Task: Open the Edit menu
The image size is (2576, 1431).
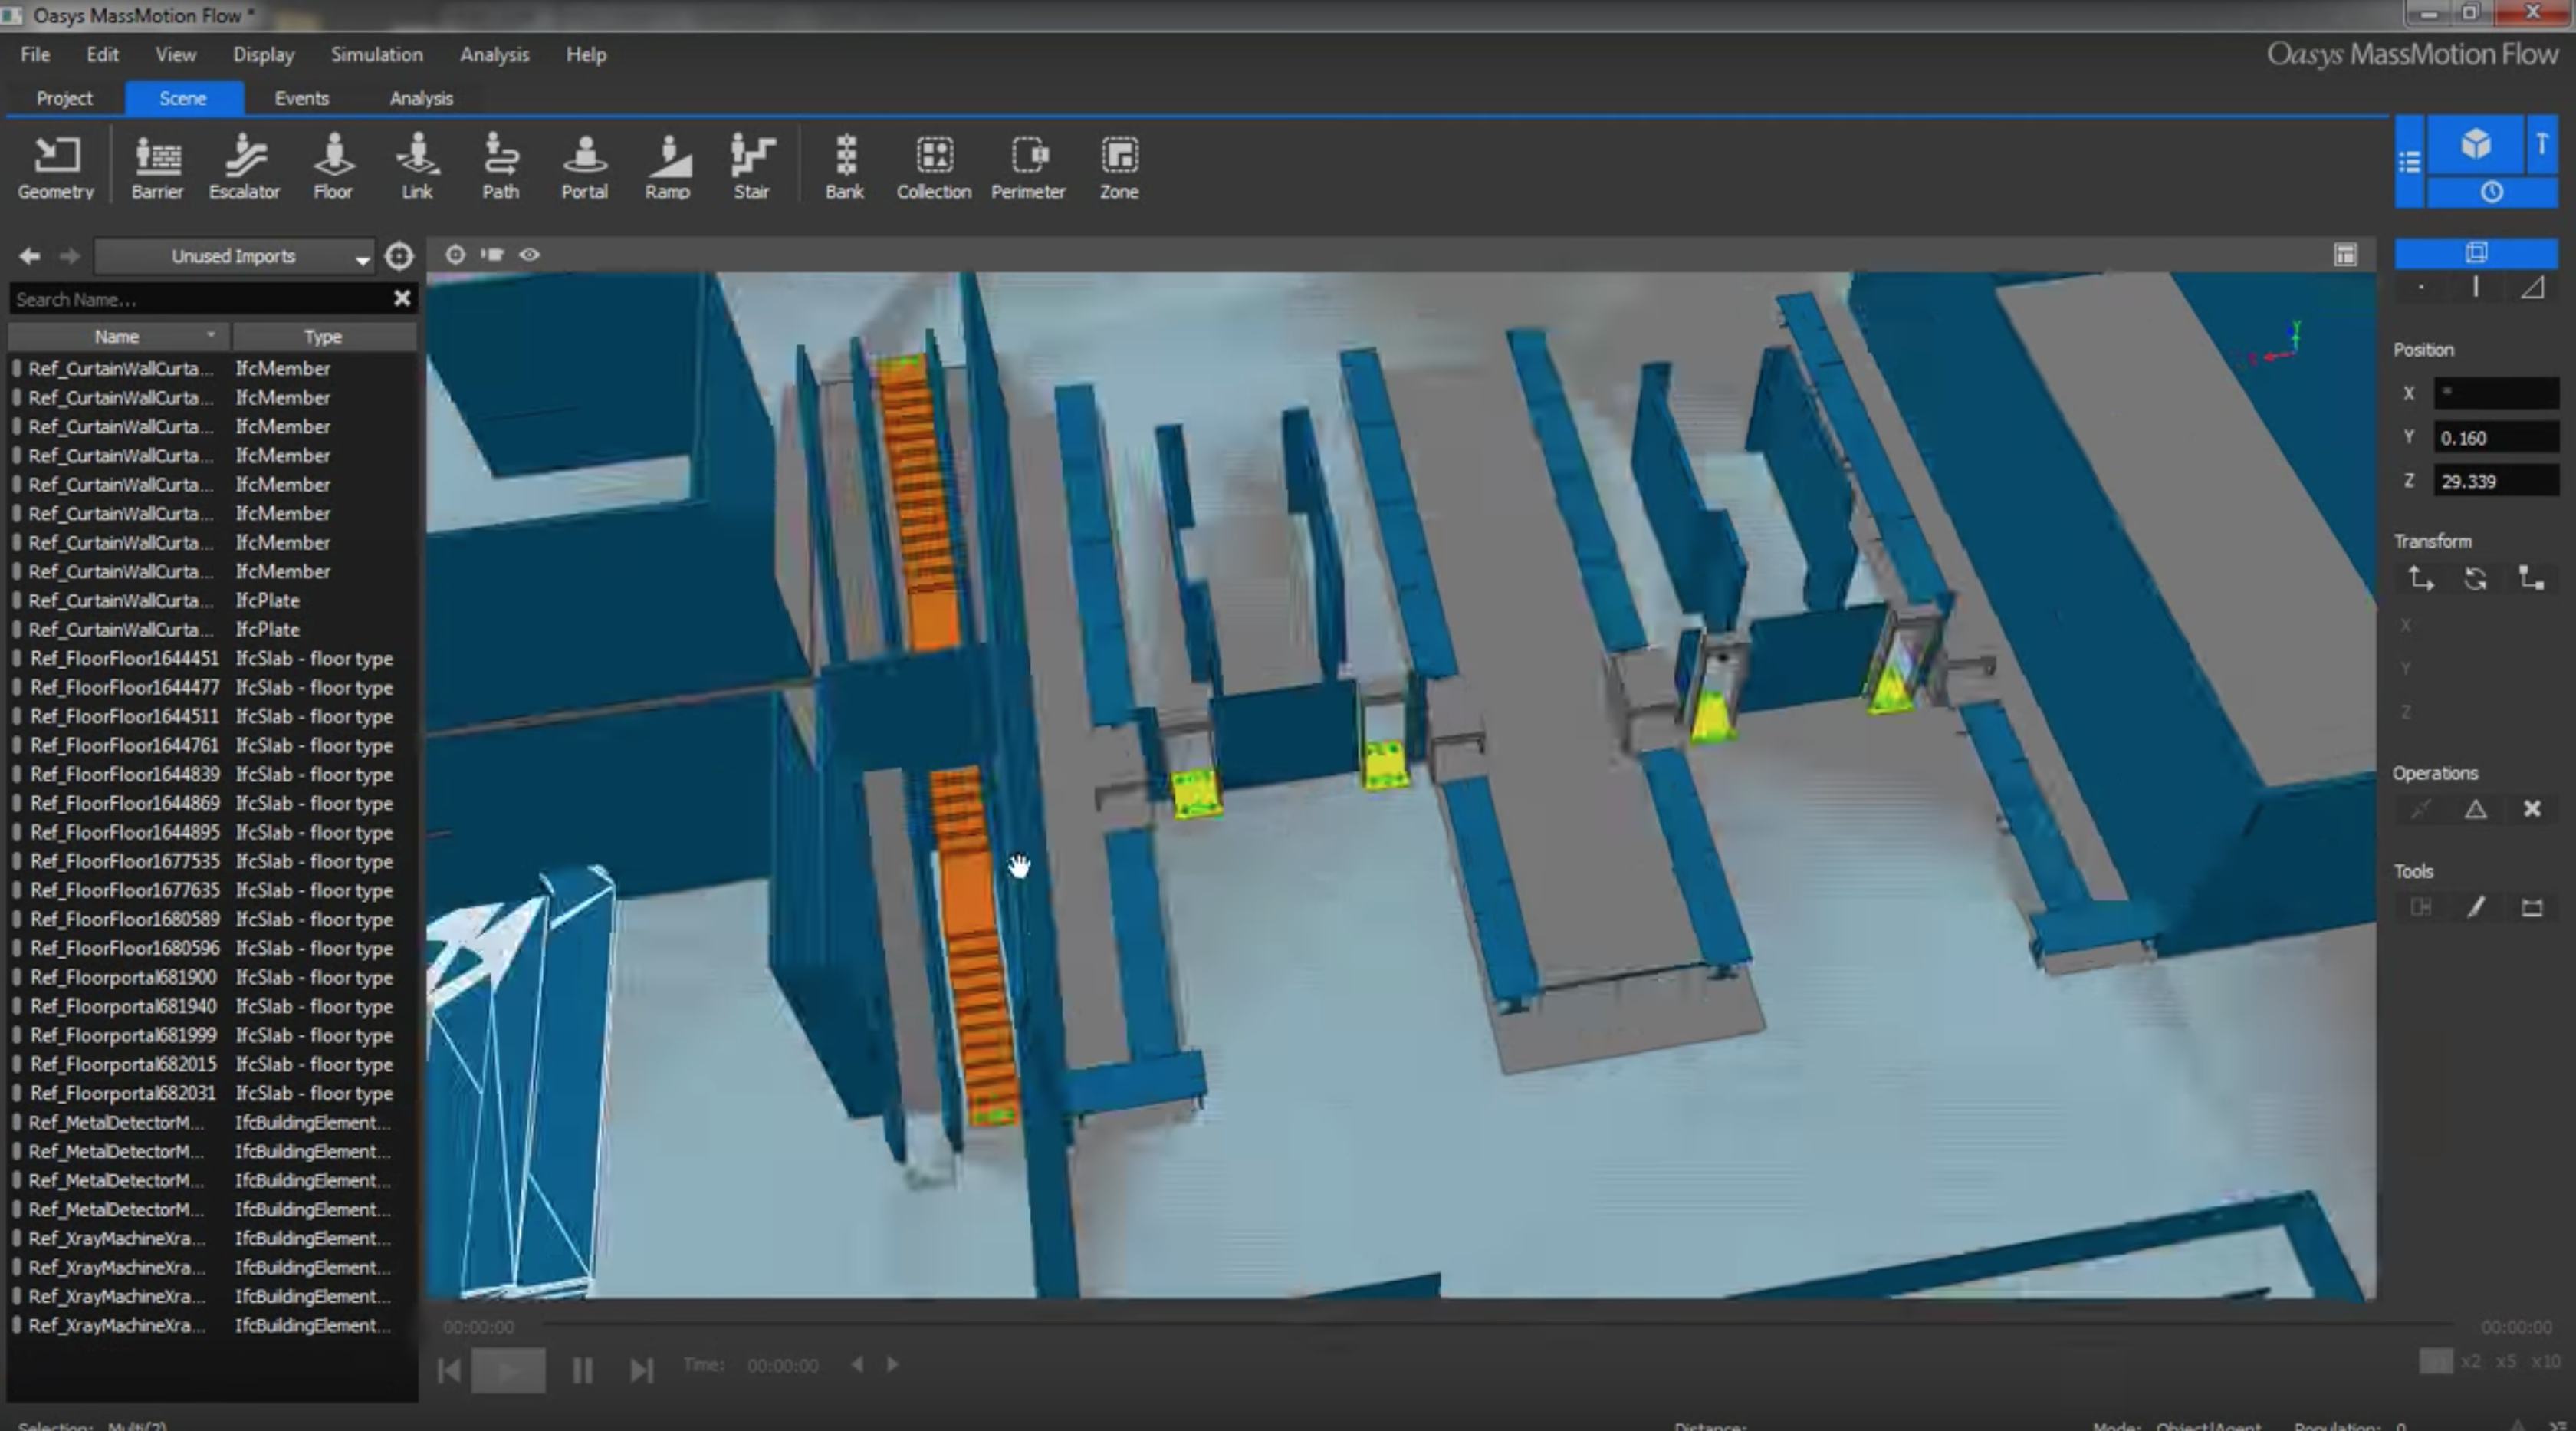Action: point(102,55)
